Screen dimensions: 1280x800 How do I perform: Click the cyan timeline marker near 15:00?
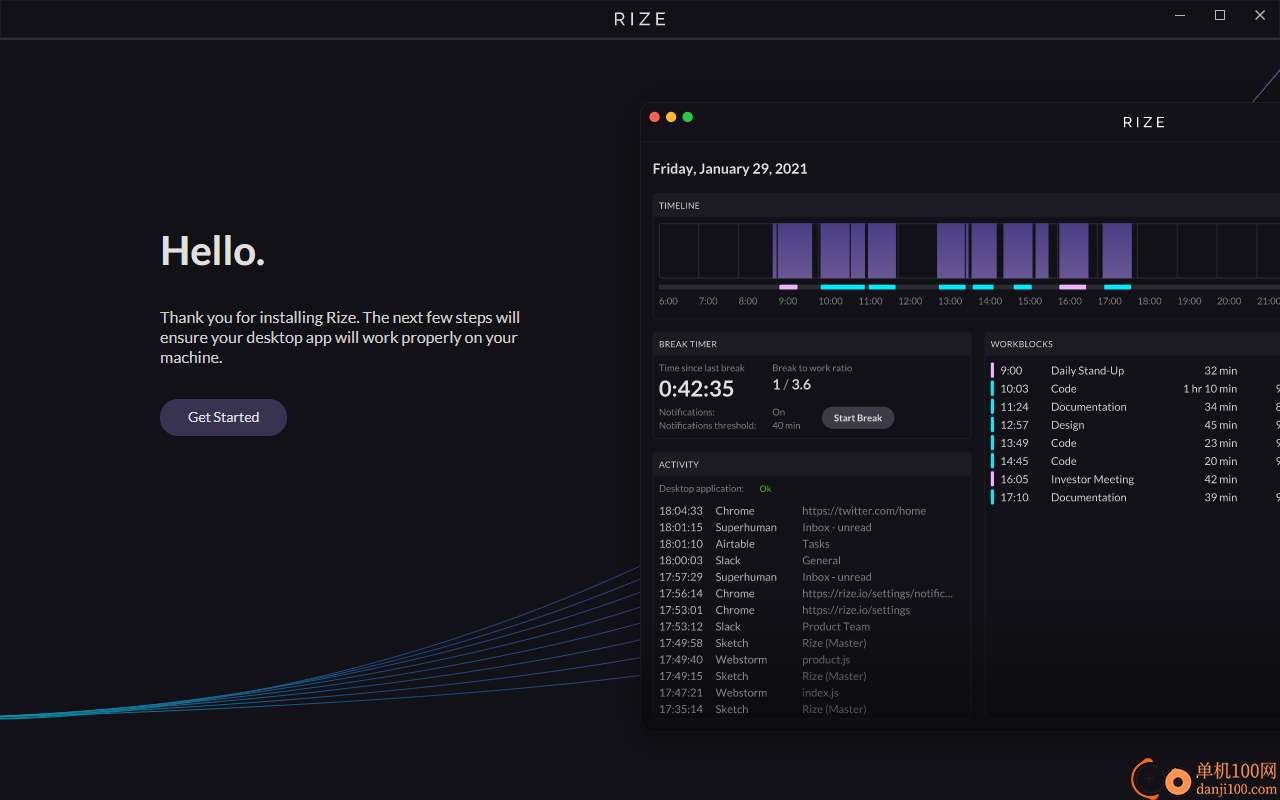1022,287
